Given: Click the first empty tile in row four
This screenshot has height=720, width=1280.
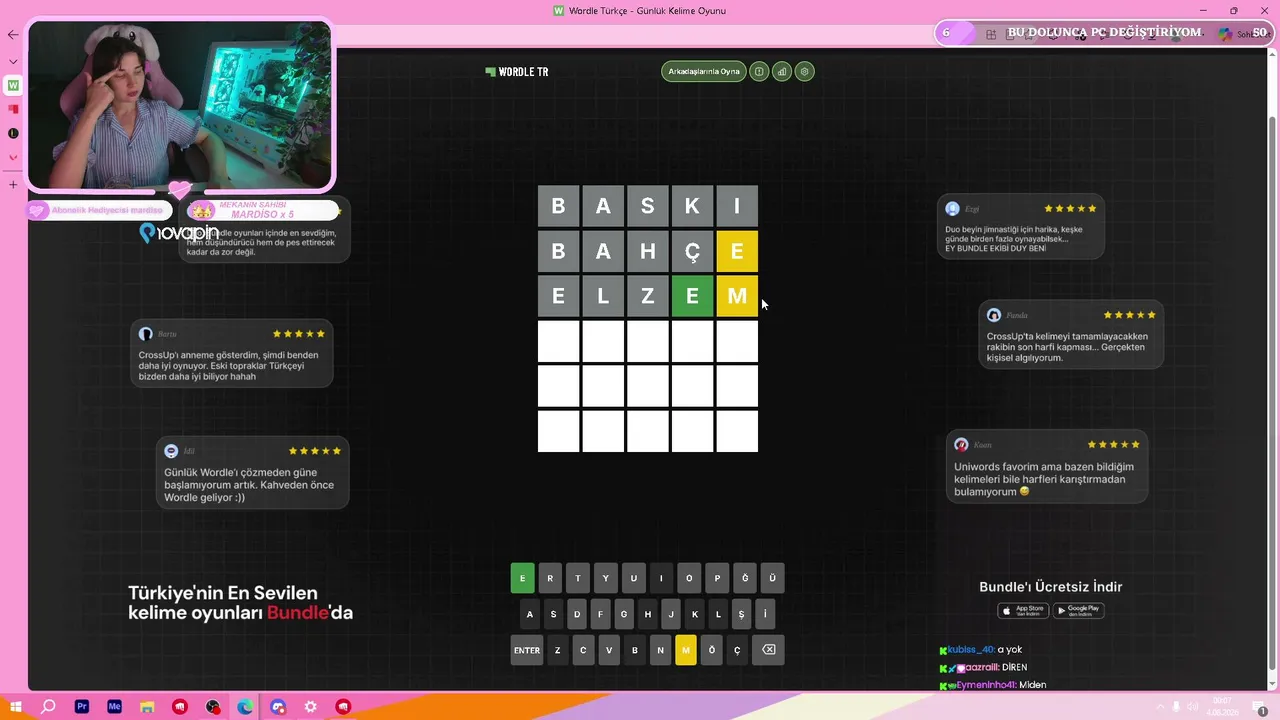Looking at the screenshot, I should [x=558, y=341].
